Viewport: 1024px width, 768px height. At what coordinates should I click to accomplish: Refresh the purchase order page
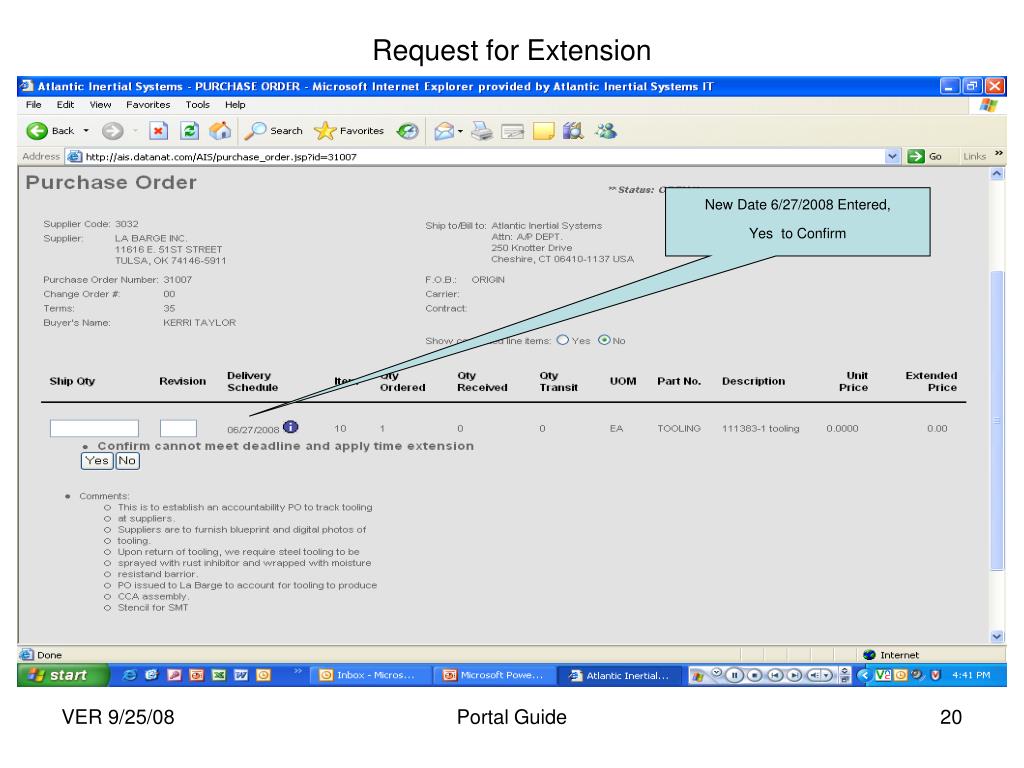(189, 131)
